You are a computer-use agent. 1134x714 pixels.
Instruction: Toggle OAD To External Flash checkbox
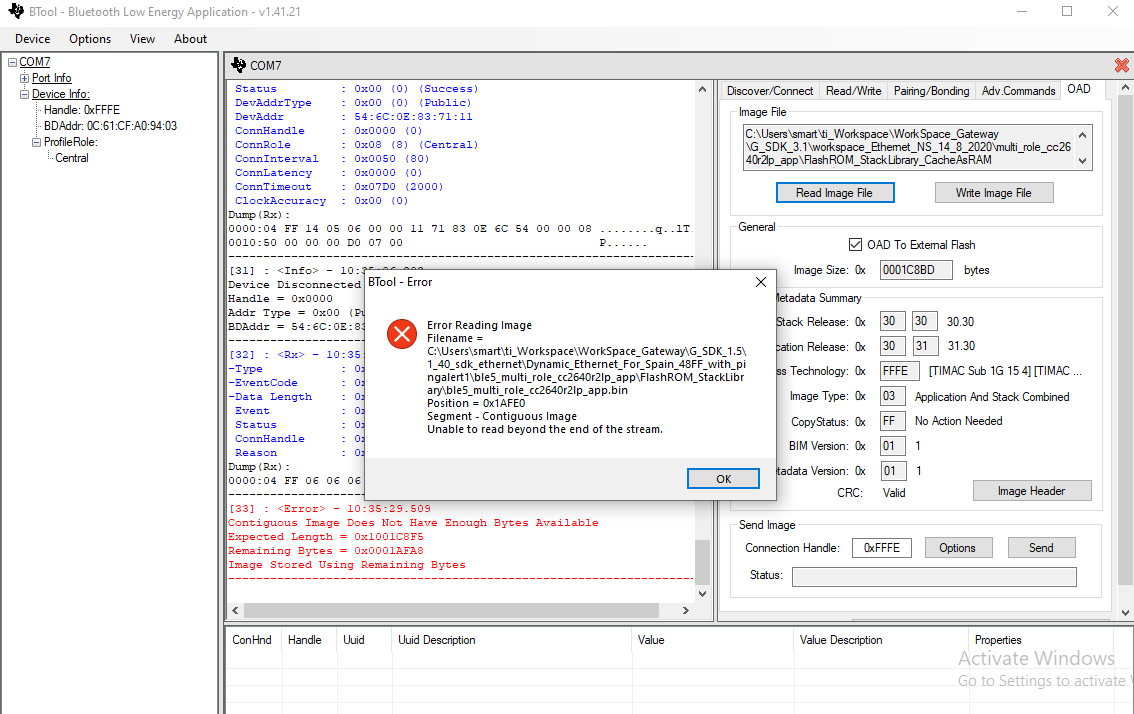coord(856,245)
